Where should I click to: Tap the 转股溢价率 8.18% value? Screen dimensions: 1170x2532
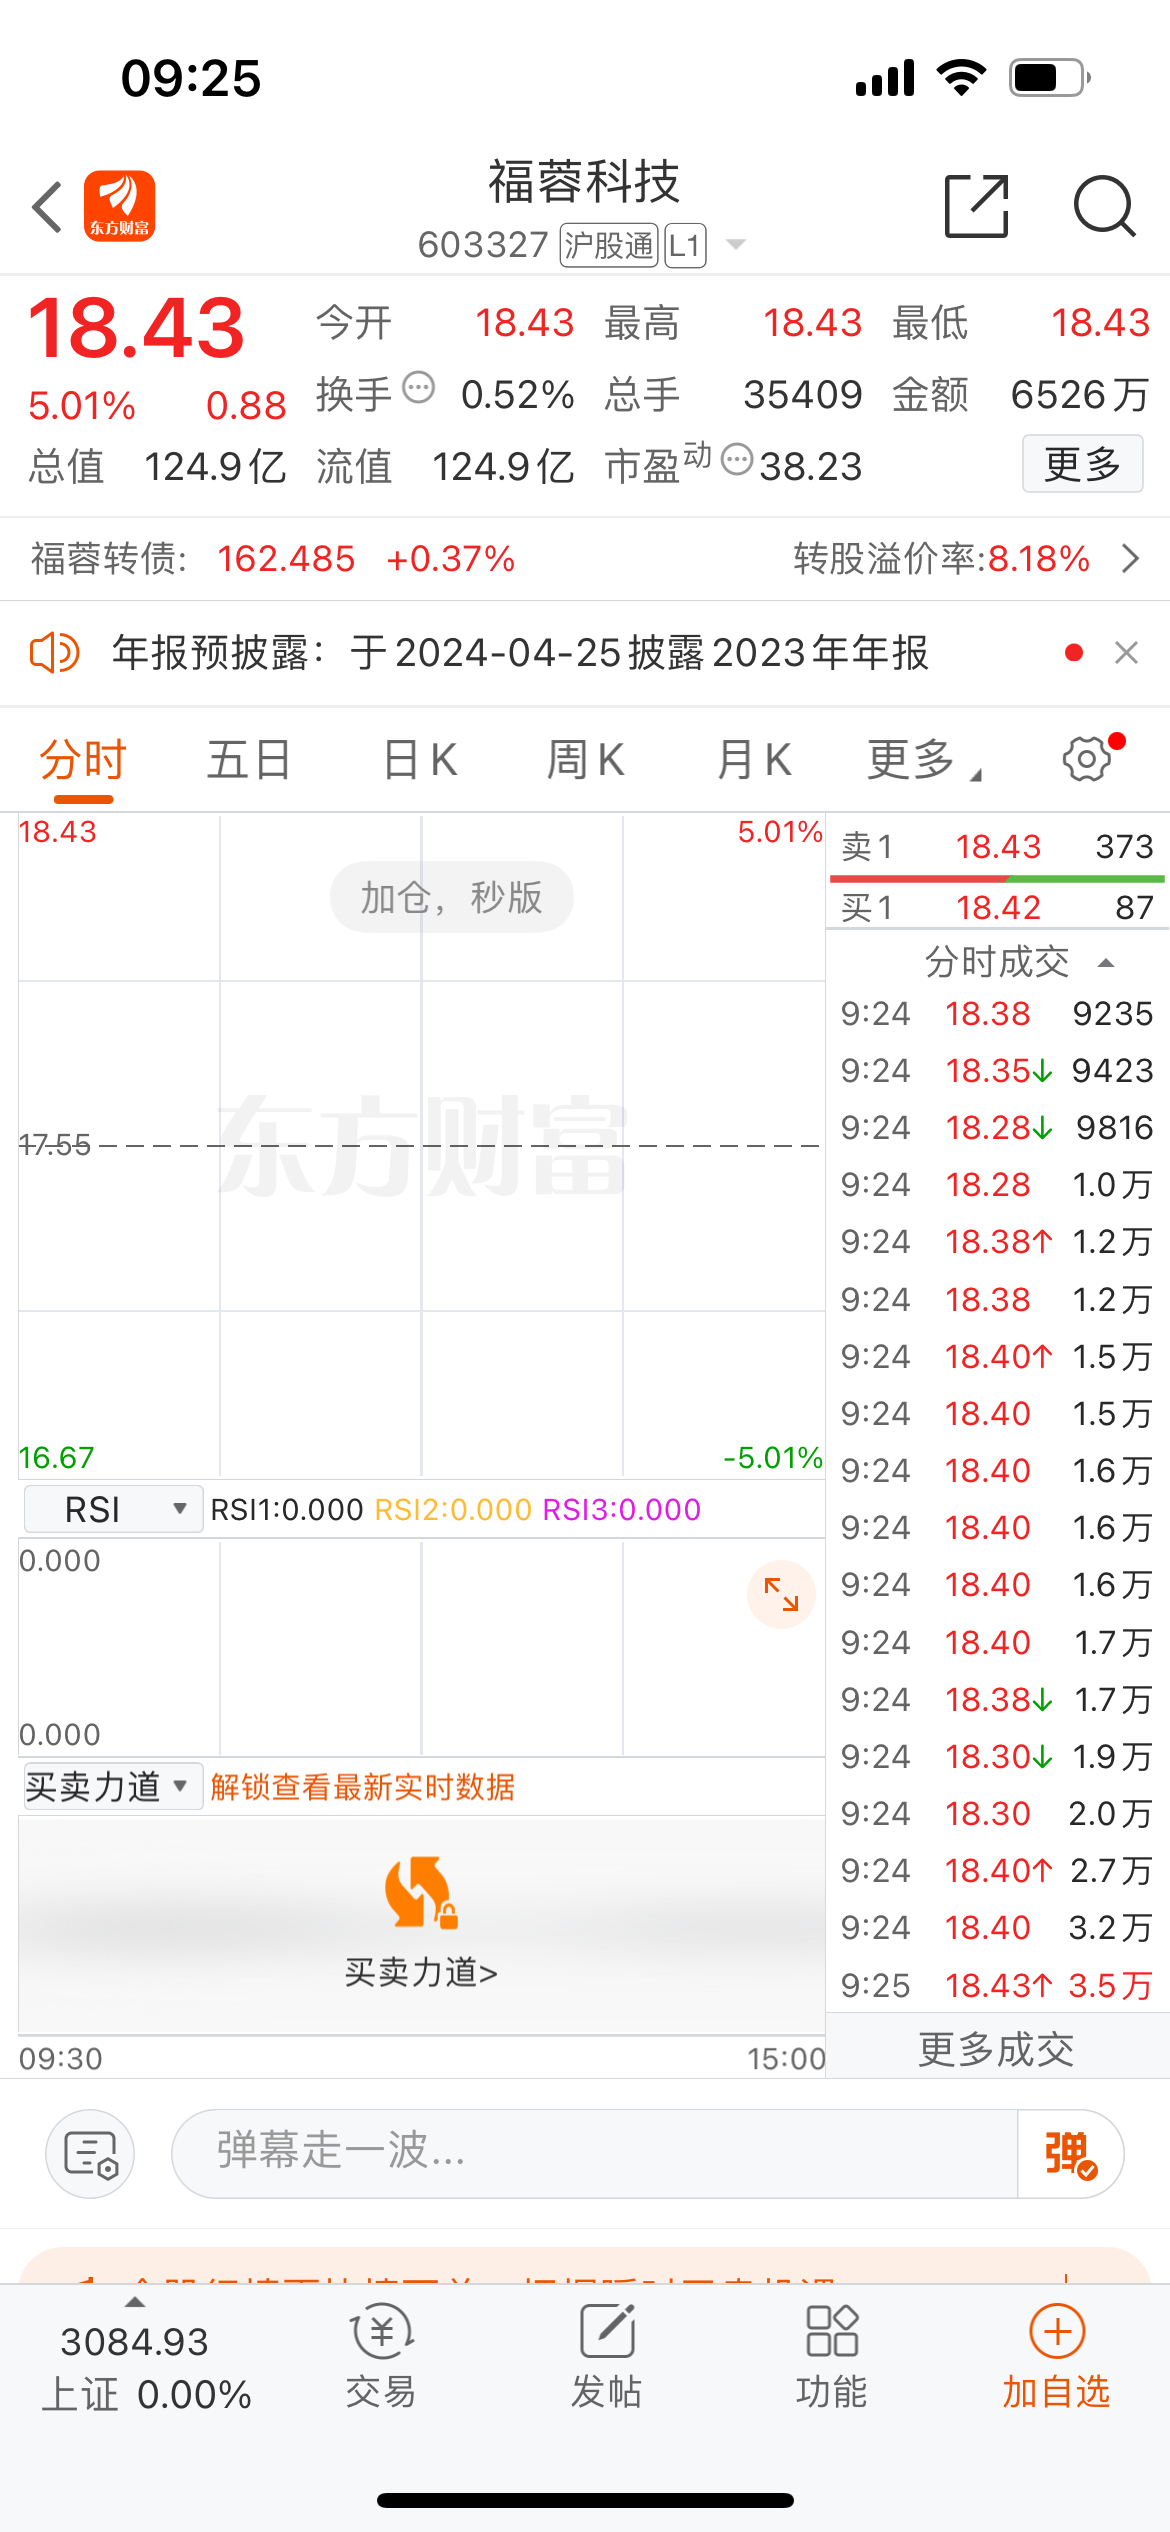[1039, 558]
